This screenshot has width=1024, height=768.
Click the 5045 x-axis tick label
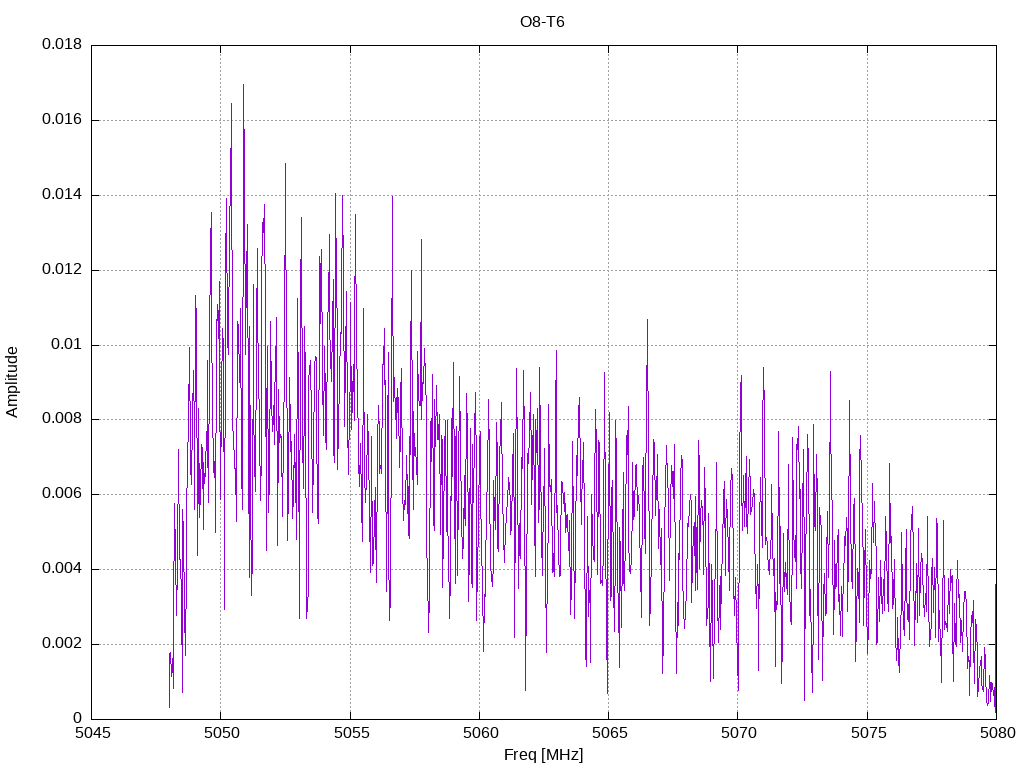[x=92, y=733]
